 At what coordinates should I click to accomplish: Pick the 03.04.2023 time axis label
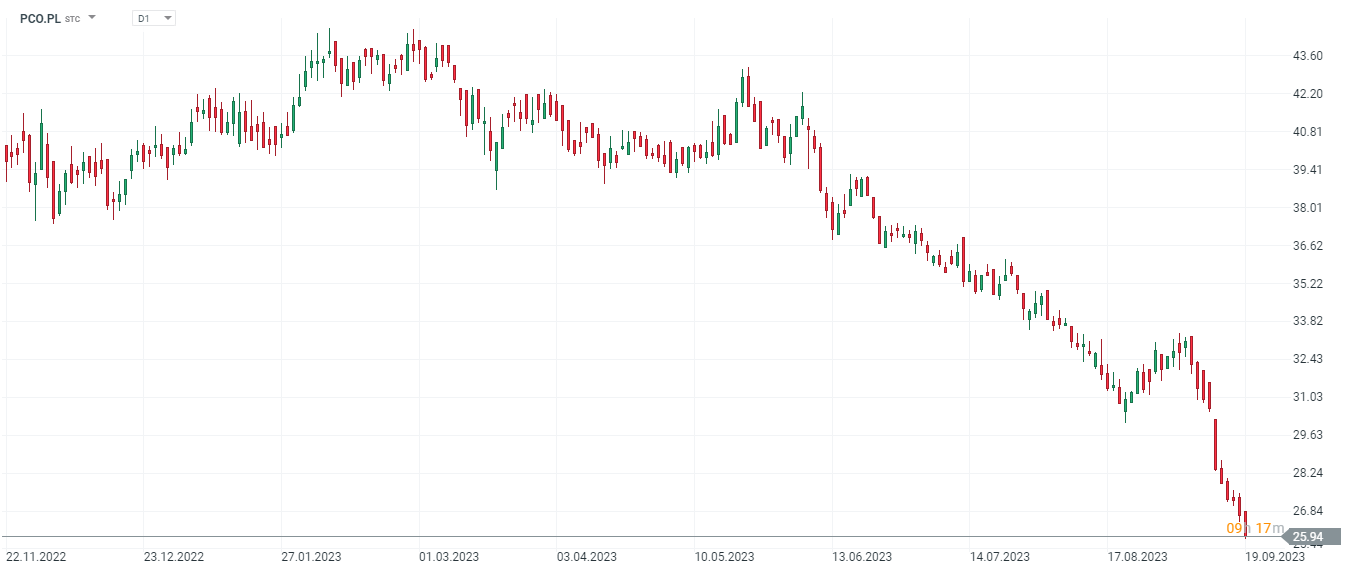[587, 556]
